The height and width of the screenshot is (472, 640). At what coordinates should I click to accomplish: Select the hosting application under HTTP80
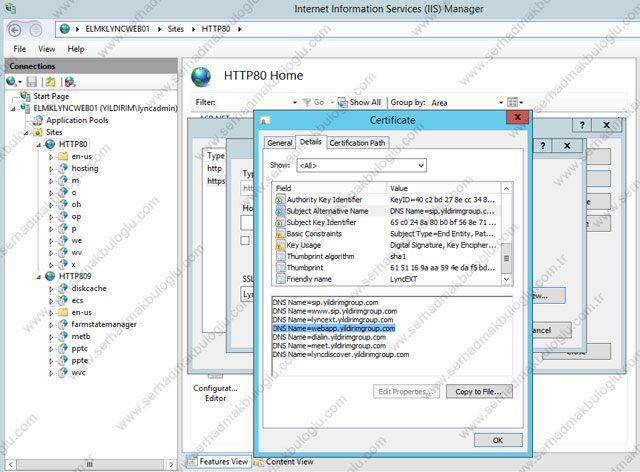point(85,168)
